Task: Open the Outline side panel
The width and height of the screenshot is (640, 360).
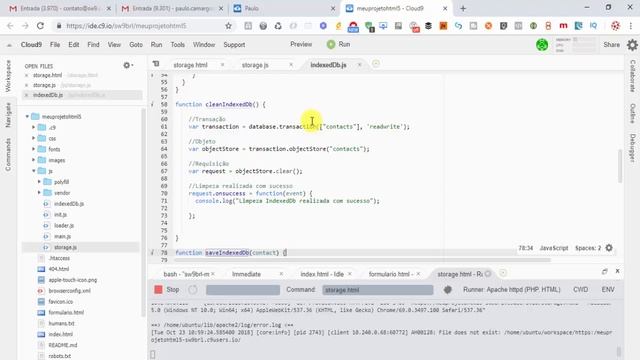Action: [632, 113]
